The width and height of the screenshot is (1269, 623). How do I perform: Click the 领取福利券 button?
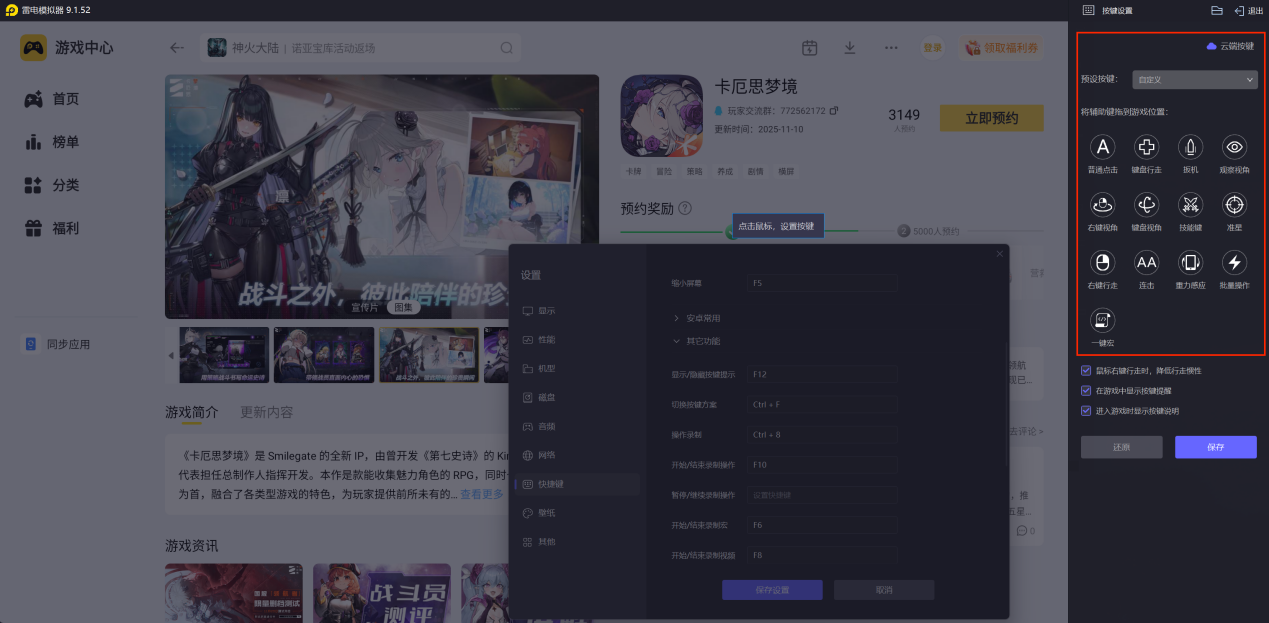[x=1003, y=47]
